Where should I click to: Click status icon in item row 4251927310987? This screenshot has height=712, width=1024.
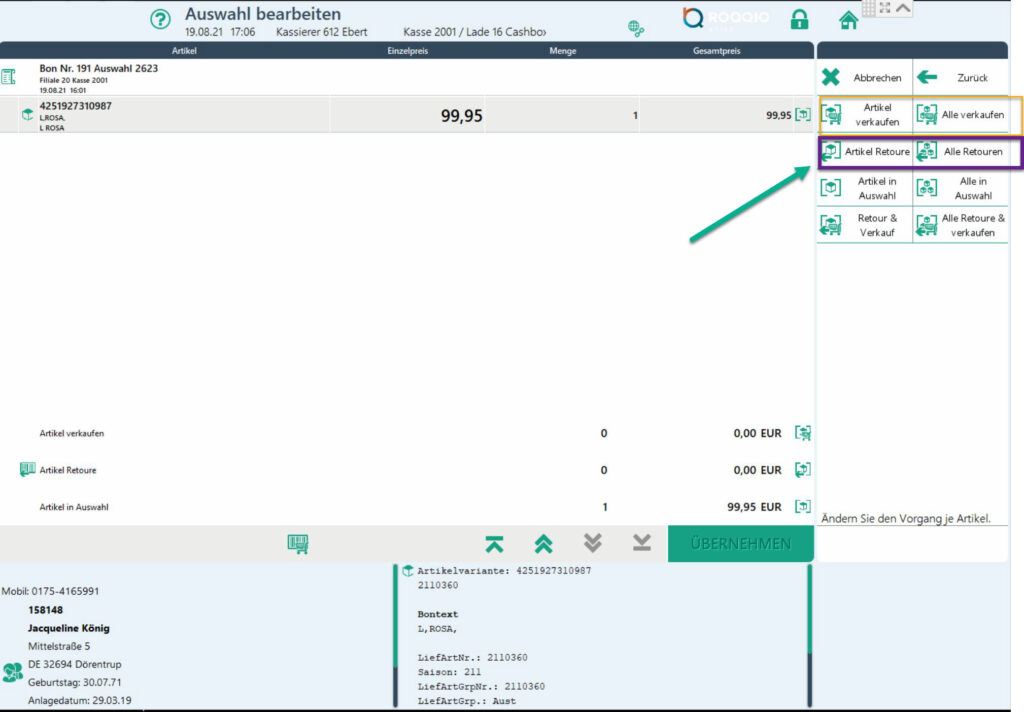click(x=802, y=115)
